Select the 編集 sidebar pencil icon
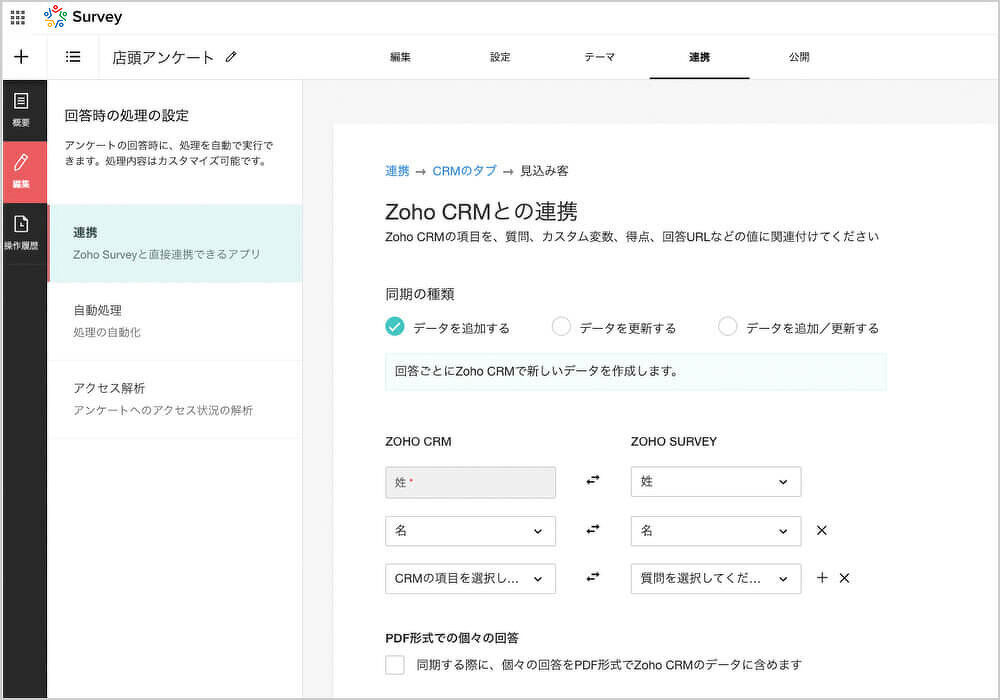The image size is (1000, 700). (x=21, y=171)
